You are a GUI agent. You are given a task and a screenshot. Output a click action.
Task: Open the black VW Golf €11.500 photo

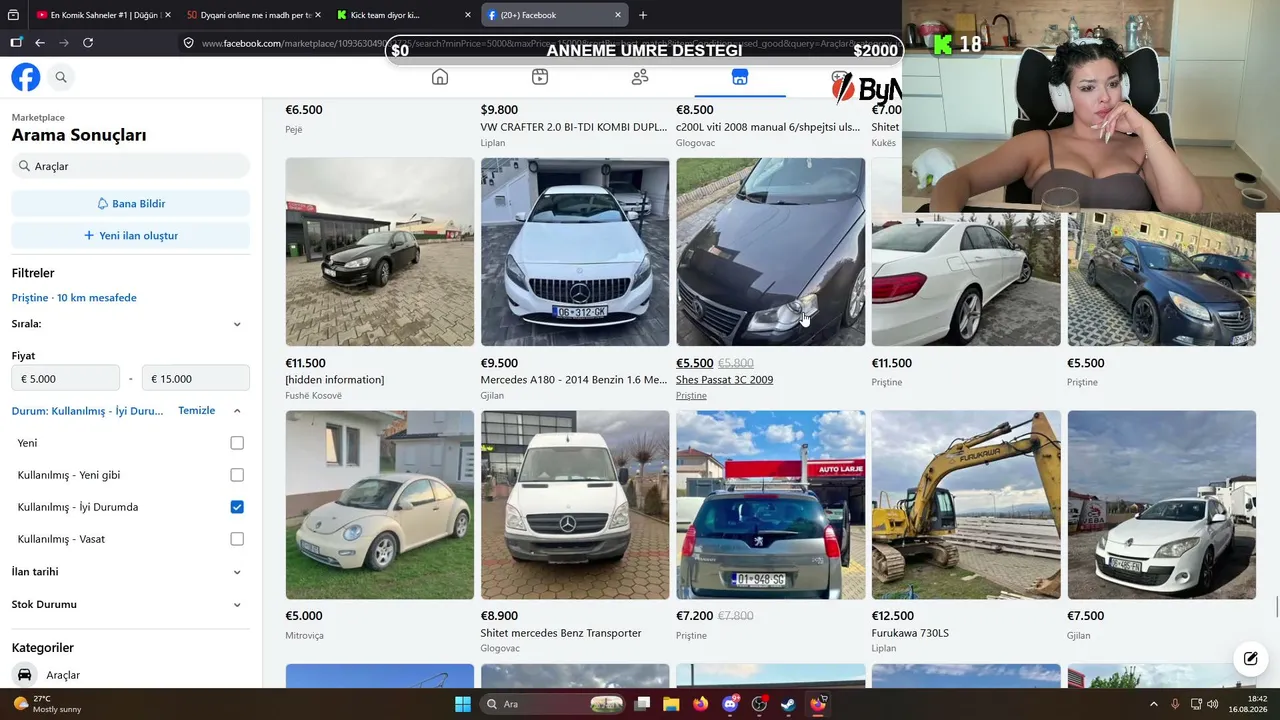pyautogui.click(x=380, y=252)
